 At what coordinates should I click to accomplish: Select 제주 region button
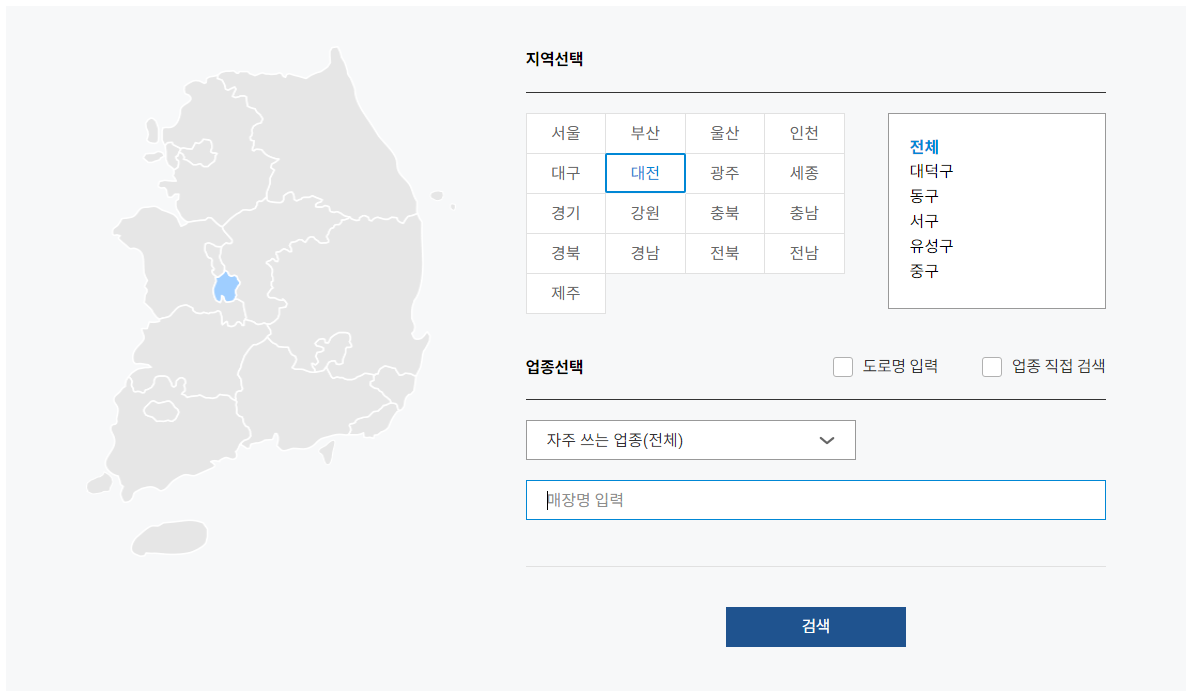point(566,293)
